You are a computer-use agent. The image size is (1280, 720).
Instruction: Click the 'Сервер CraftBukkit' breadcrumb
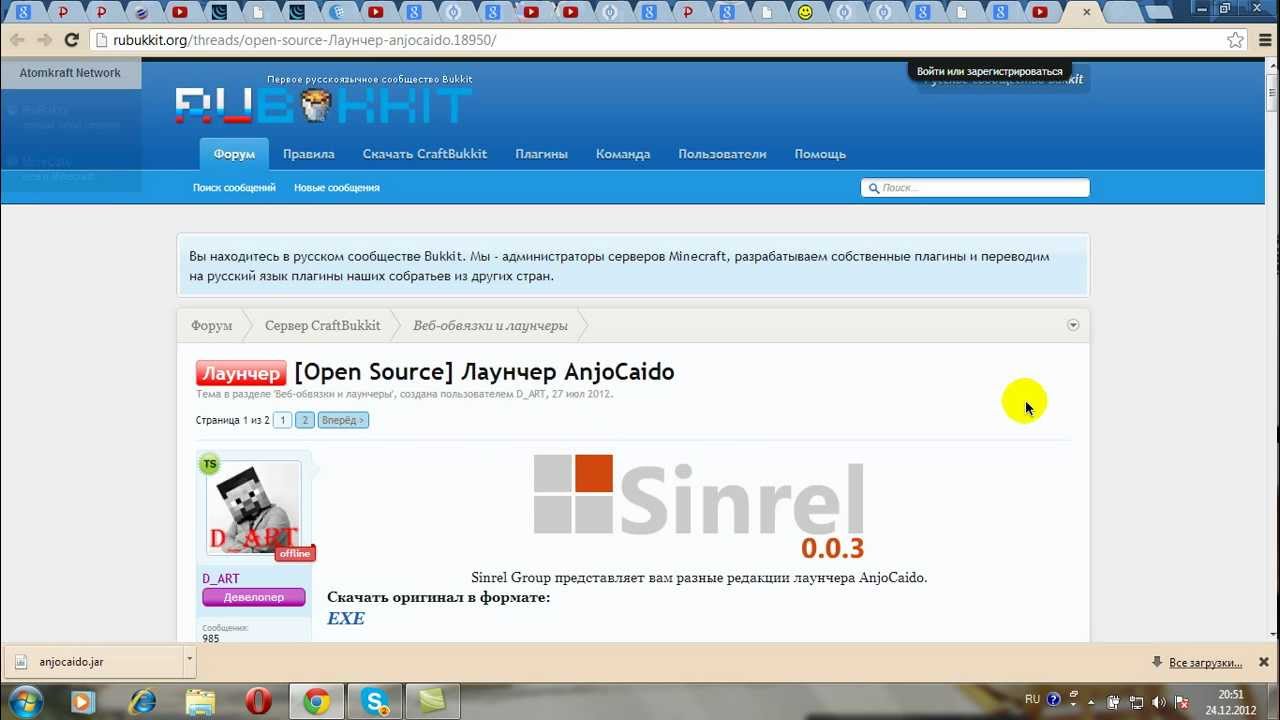click(x=323, y=325)
